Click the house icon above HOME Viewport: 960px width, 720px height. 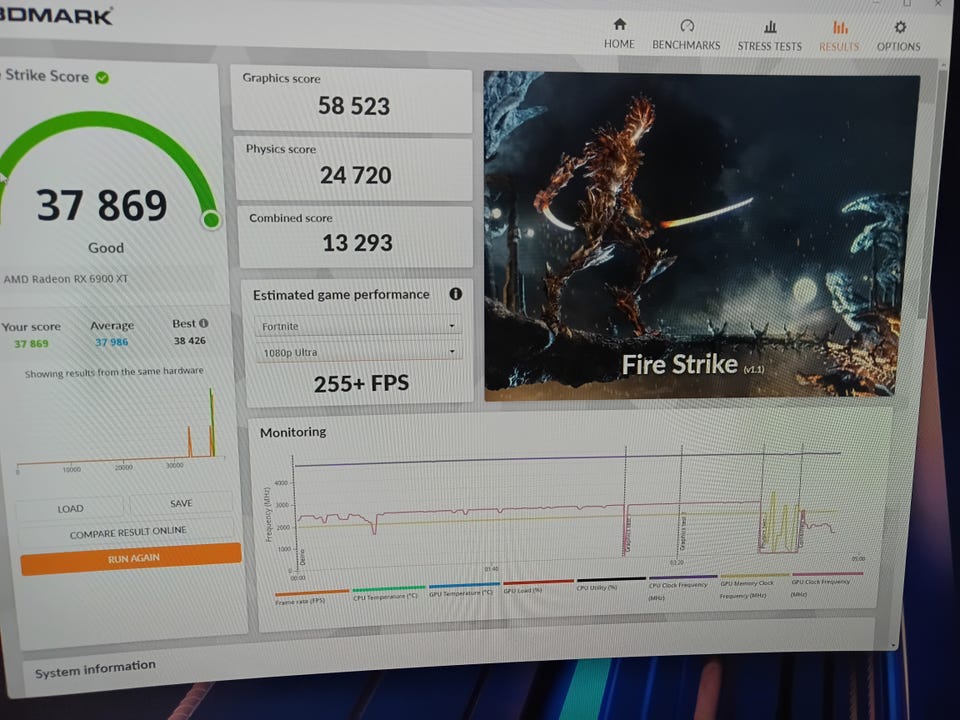point(620,24)
